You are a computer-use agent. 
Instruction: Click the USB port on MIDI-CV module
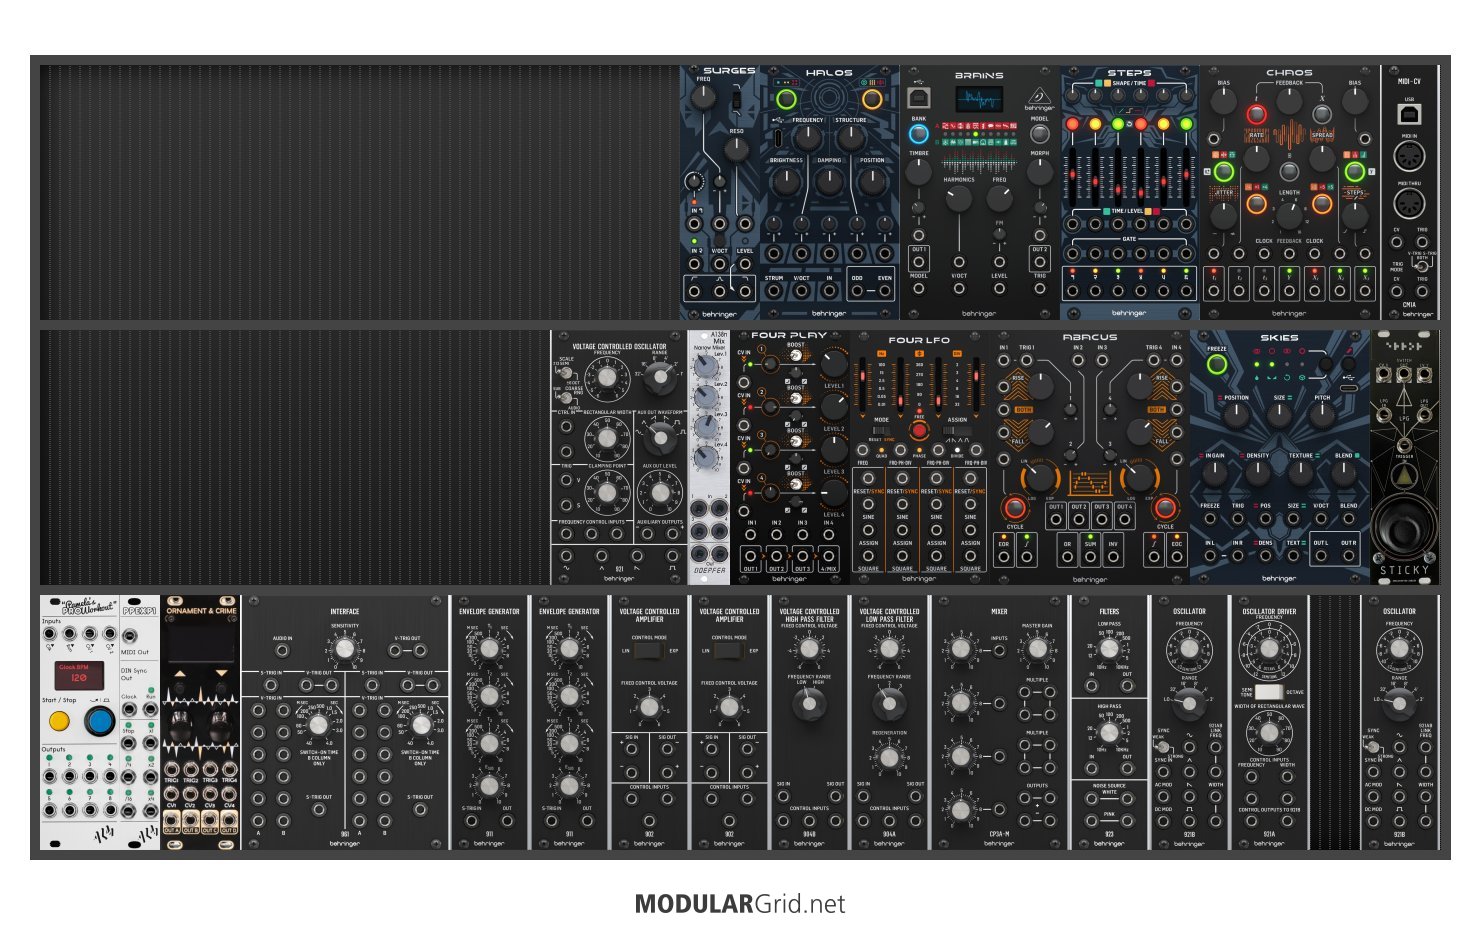[x=1409, y=115]
